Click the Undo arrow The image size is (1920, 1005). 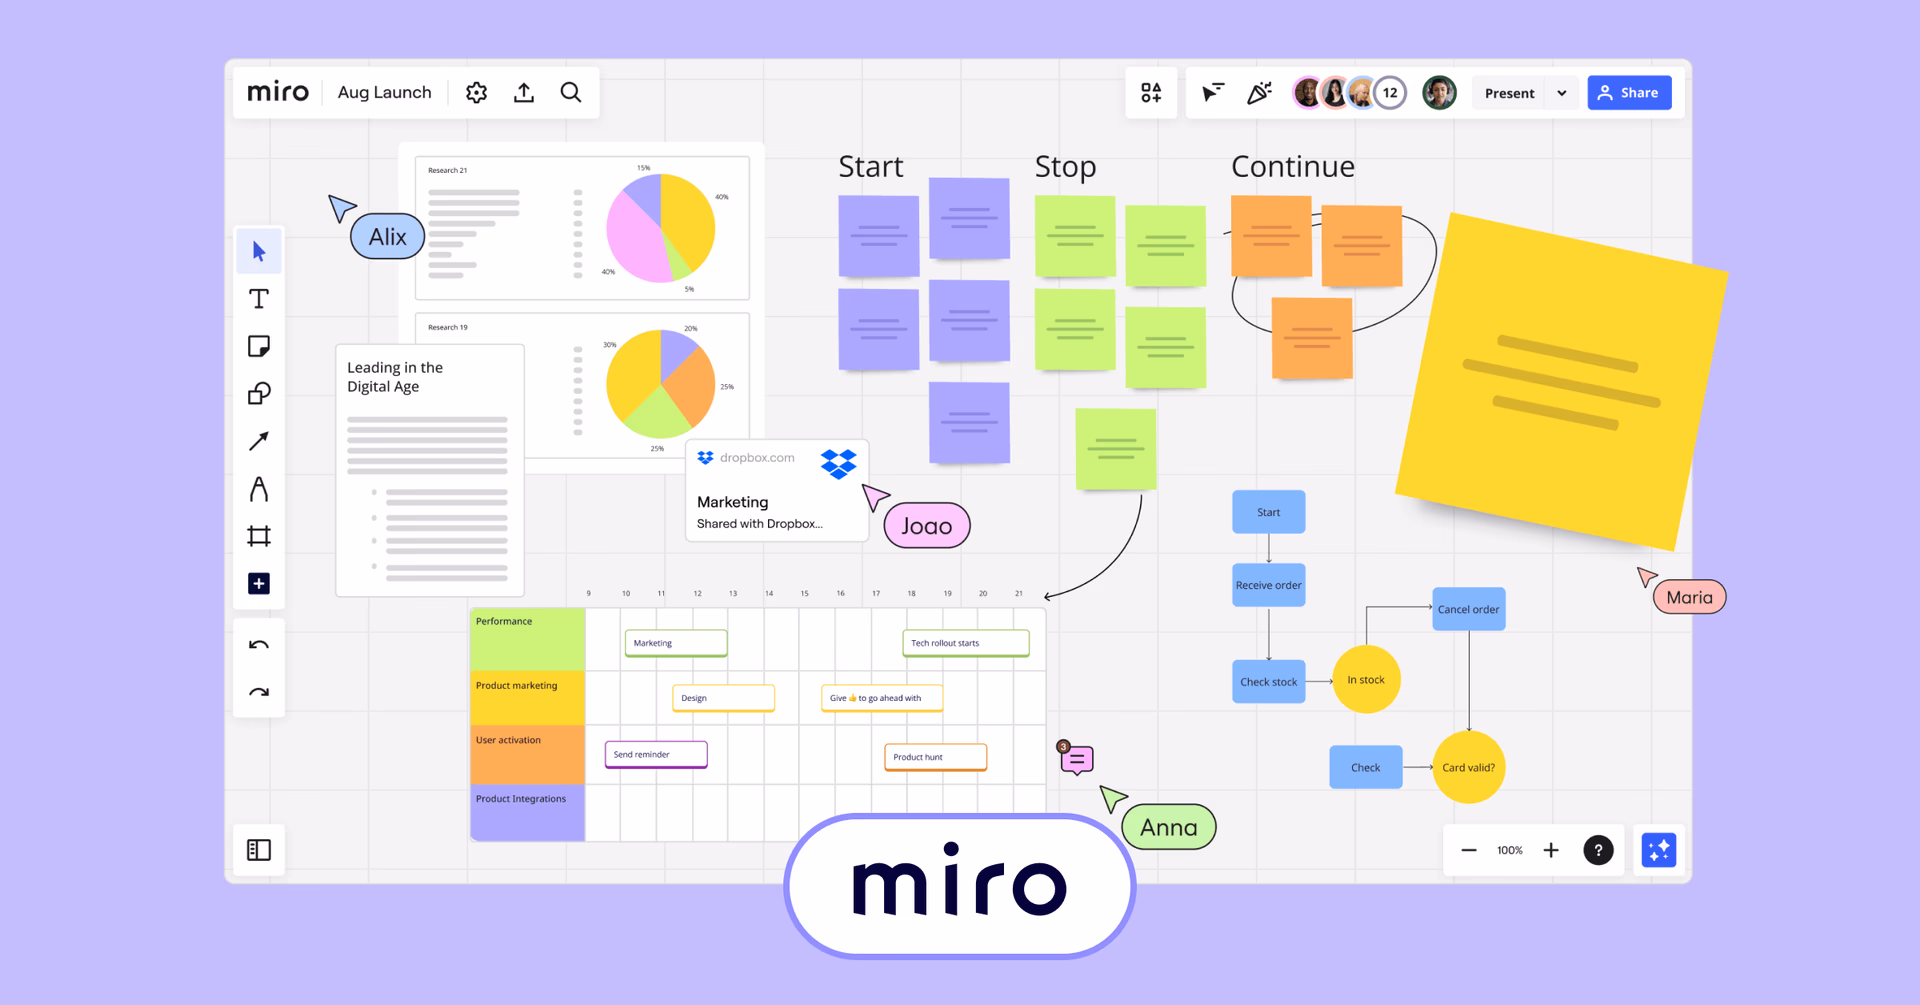click(x=259, y=645)
